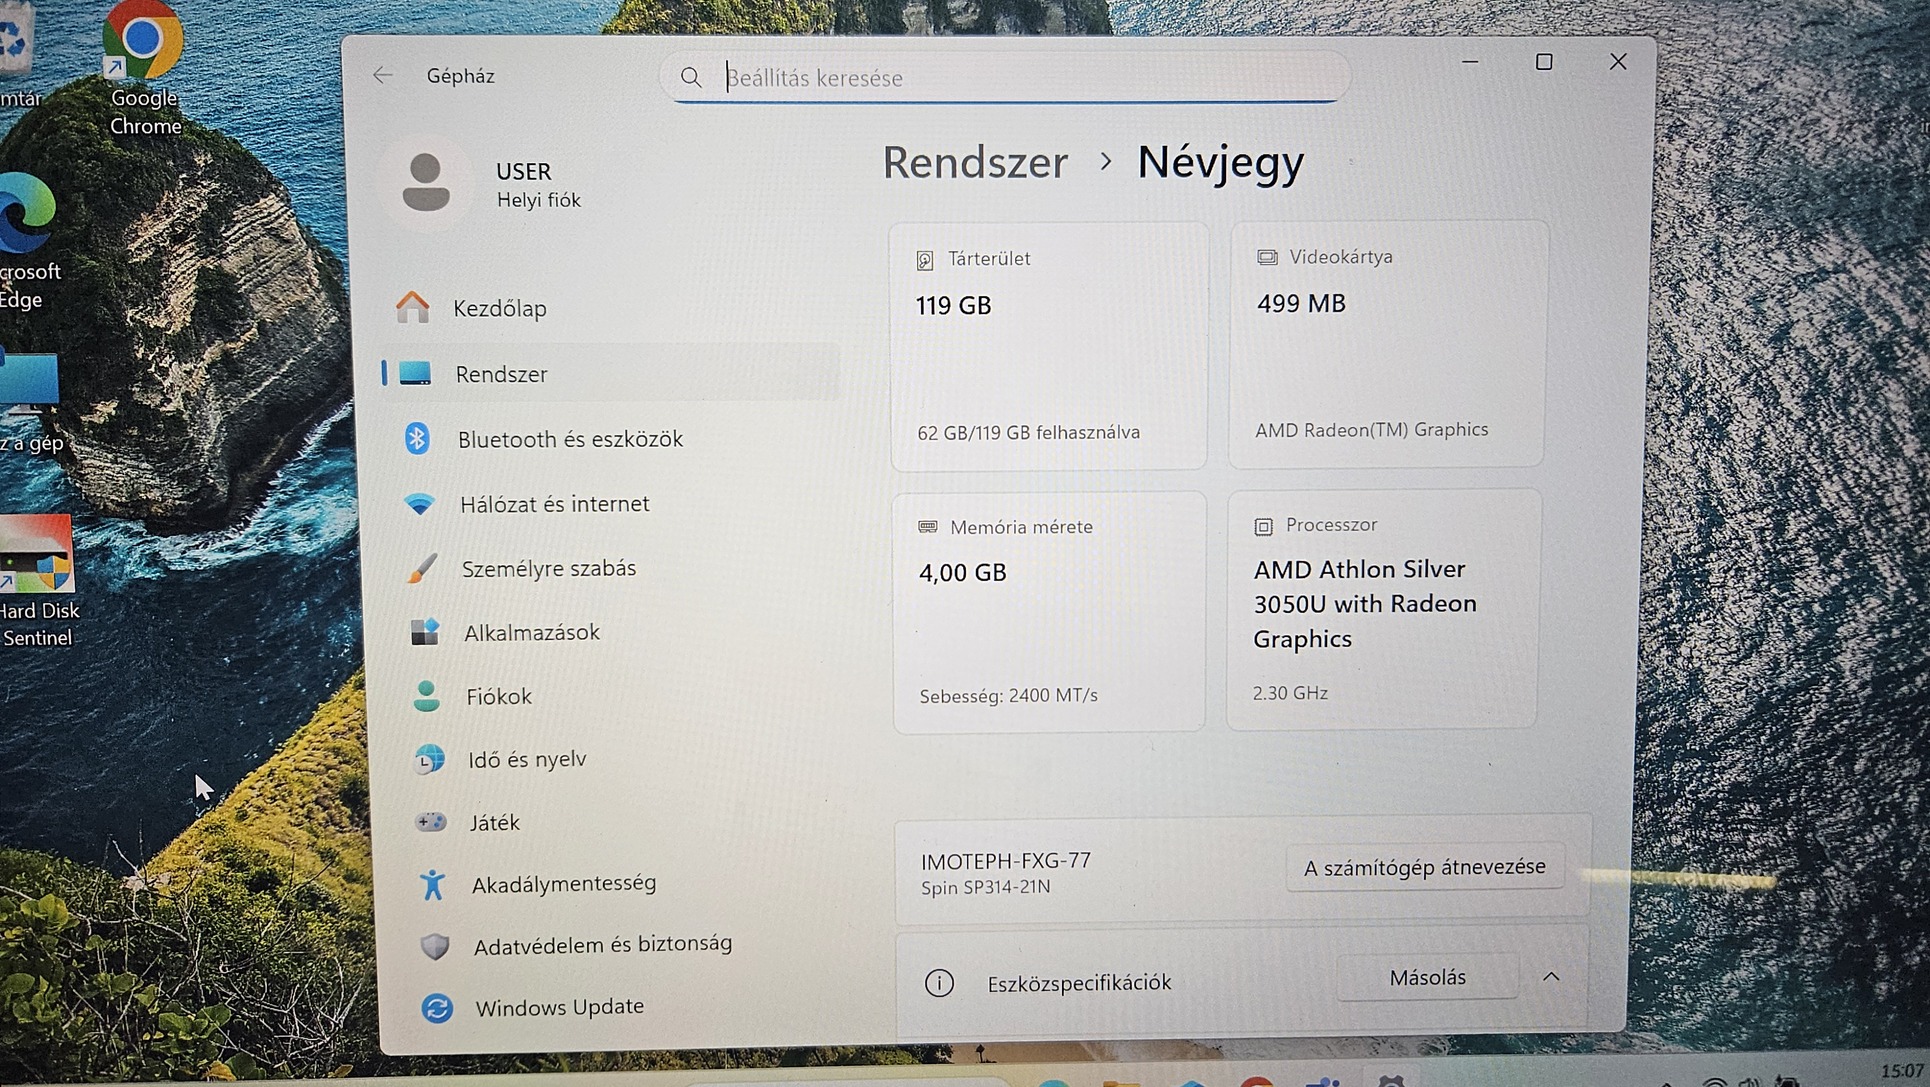The image size is (1930, 1087).
Task: Select the Rendszer sidebar item
Action: (x=501, y=374)
